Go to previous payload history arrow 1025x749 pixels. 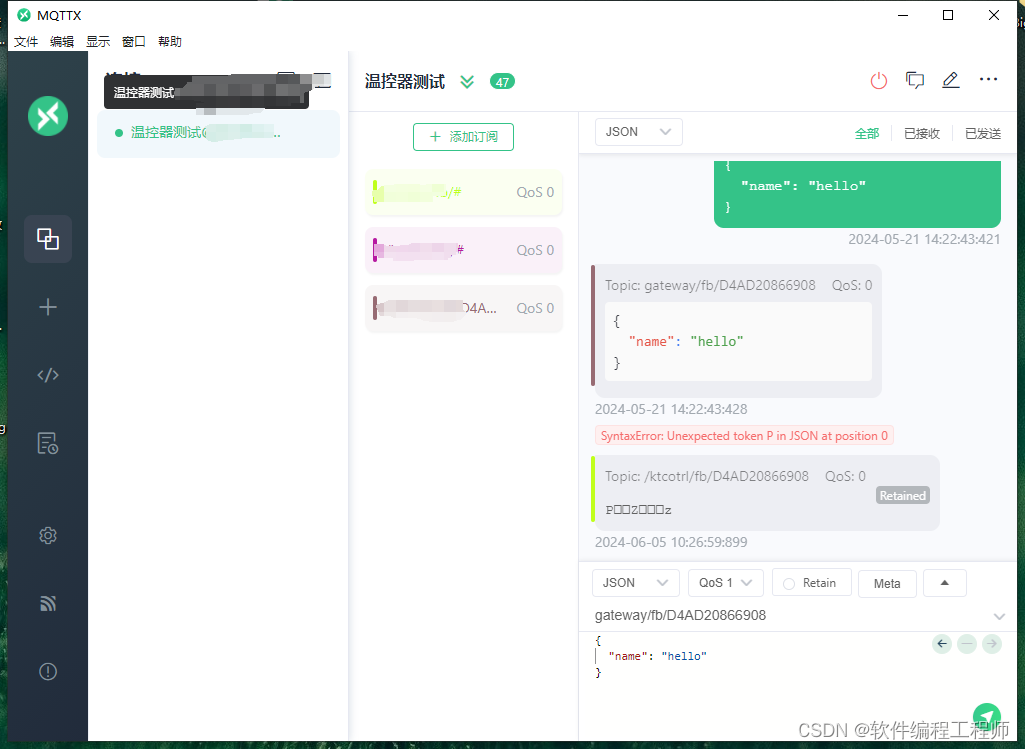[x=942, y=644]
